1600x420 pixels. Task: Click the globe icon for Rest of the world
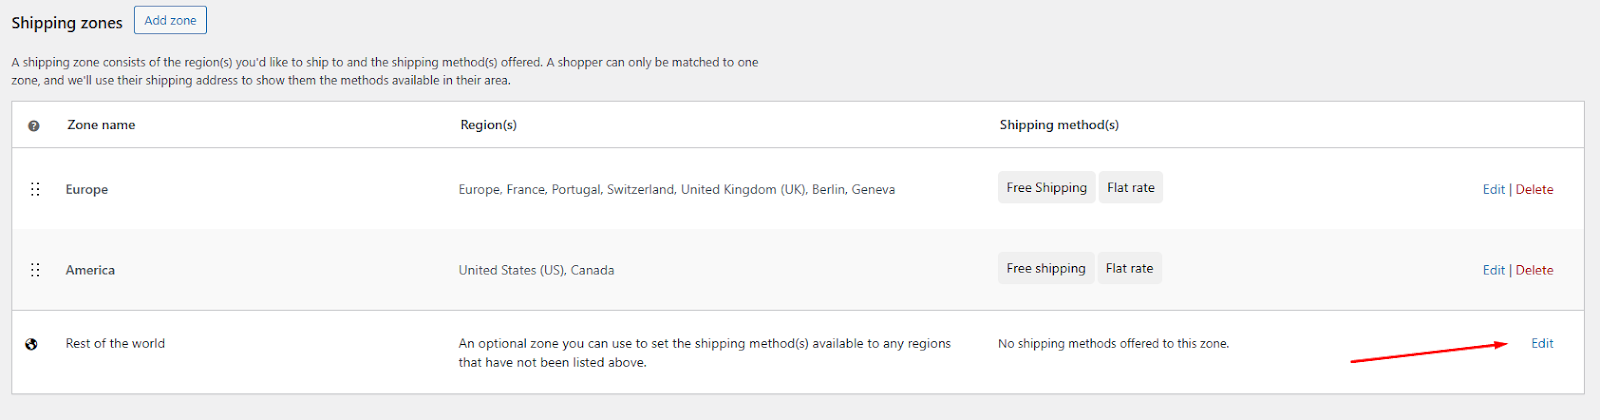(31, 344)
